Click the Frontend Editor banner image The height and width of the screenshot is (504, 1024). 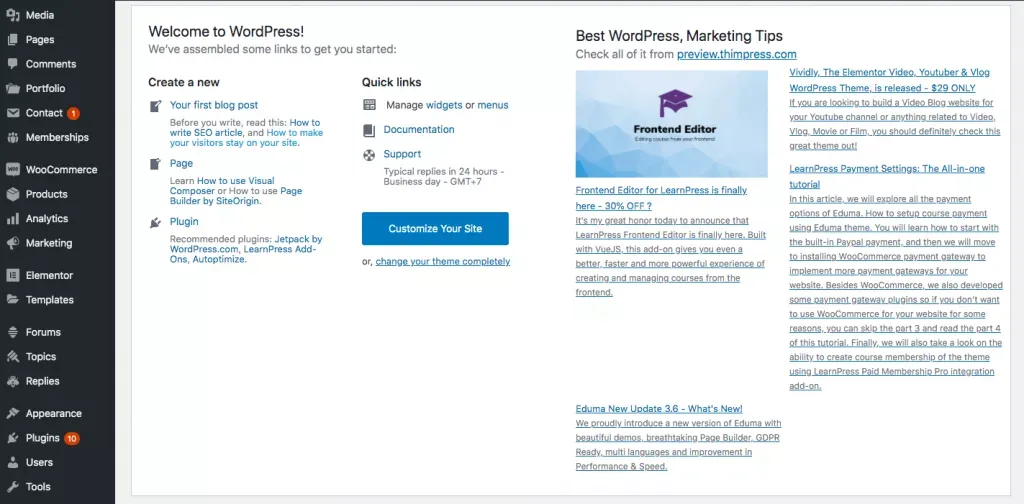pos(671,124)
